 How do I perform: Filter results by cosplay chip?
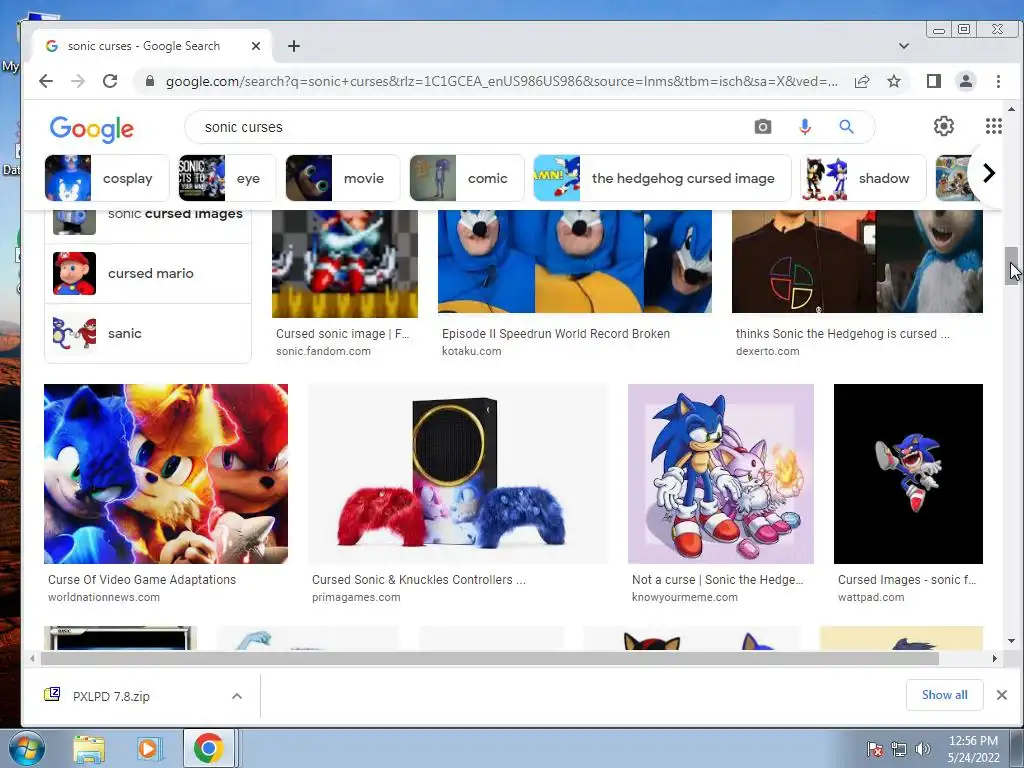pyautogui.click(x=107, y=178)
